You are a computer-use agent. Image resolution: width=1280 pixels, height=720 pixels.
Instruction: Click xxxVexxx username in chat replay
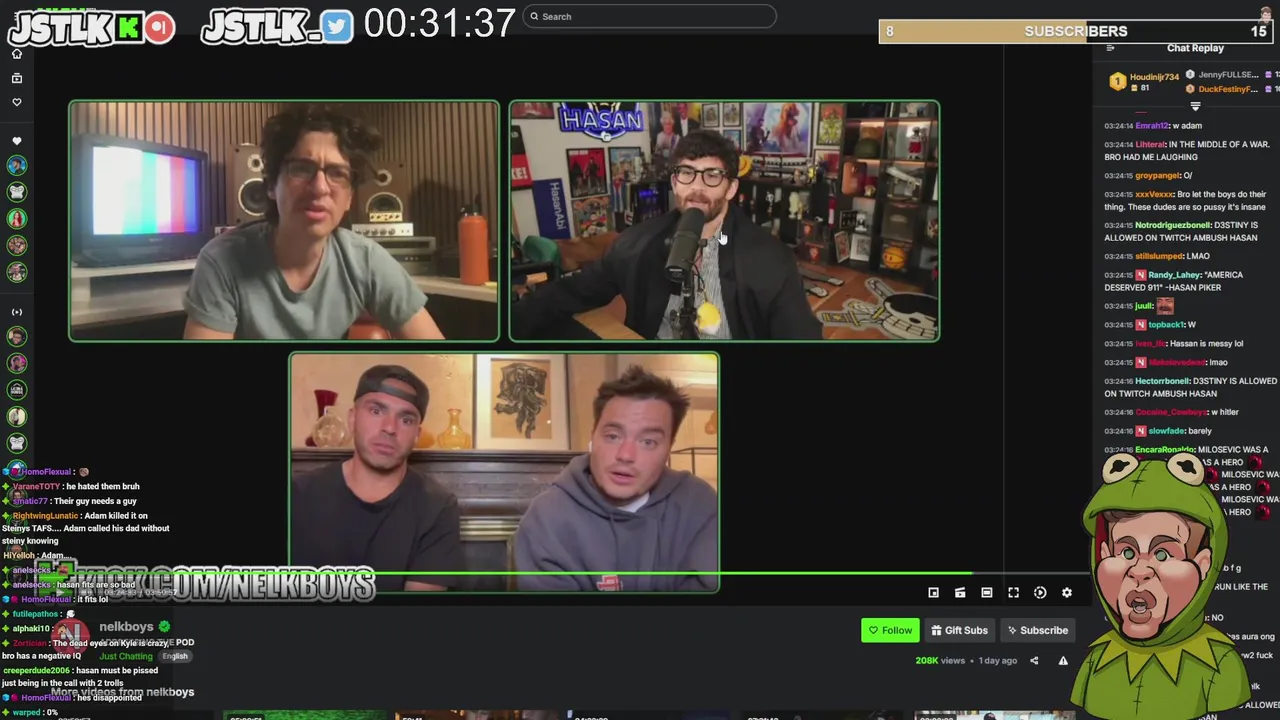(x=1154, y=195)
